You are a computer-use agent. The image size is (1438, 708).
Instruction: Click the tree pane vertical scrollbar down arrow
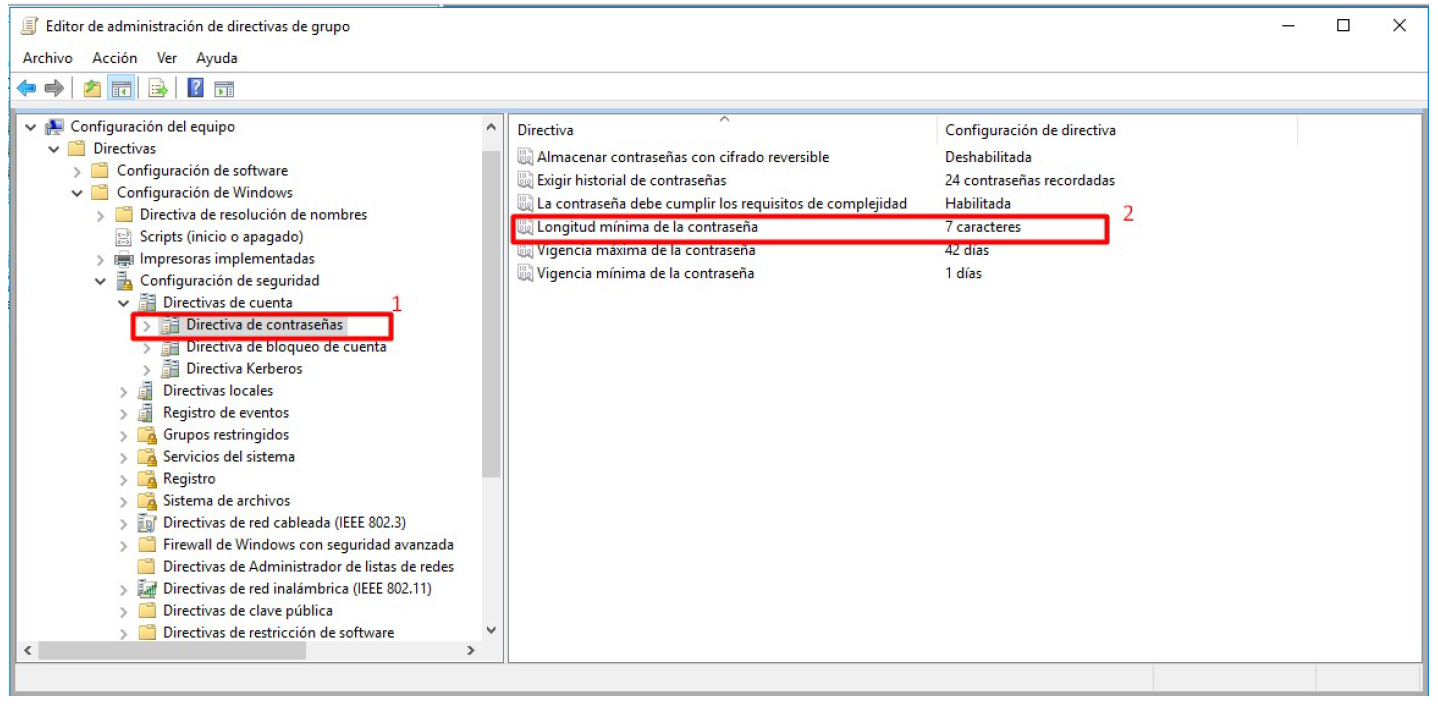(490, 629)
